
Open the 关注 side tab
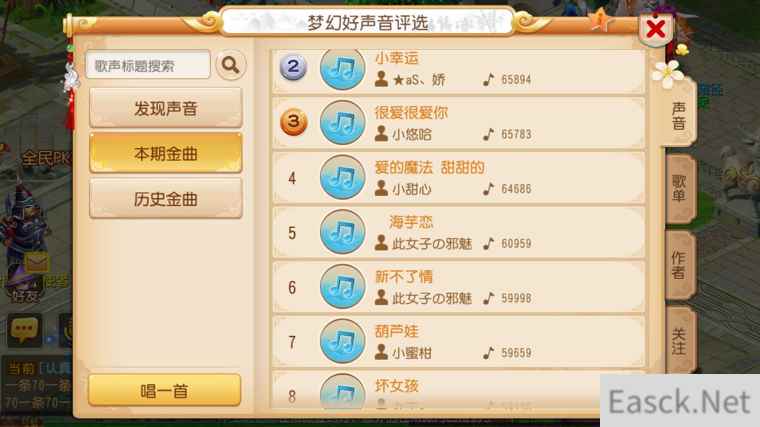680,341
